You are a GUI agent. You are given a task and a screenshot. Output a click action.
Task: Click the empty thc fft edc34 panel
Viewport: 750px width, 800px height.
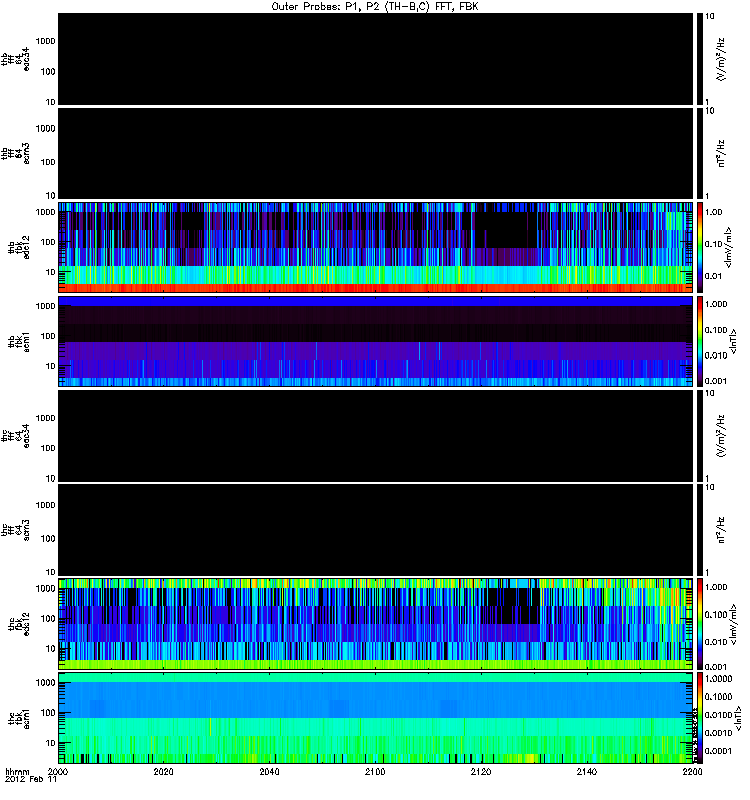point(375,435)
